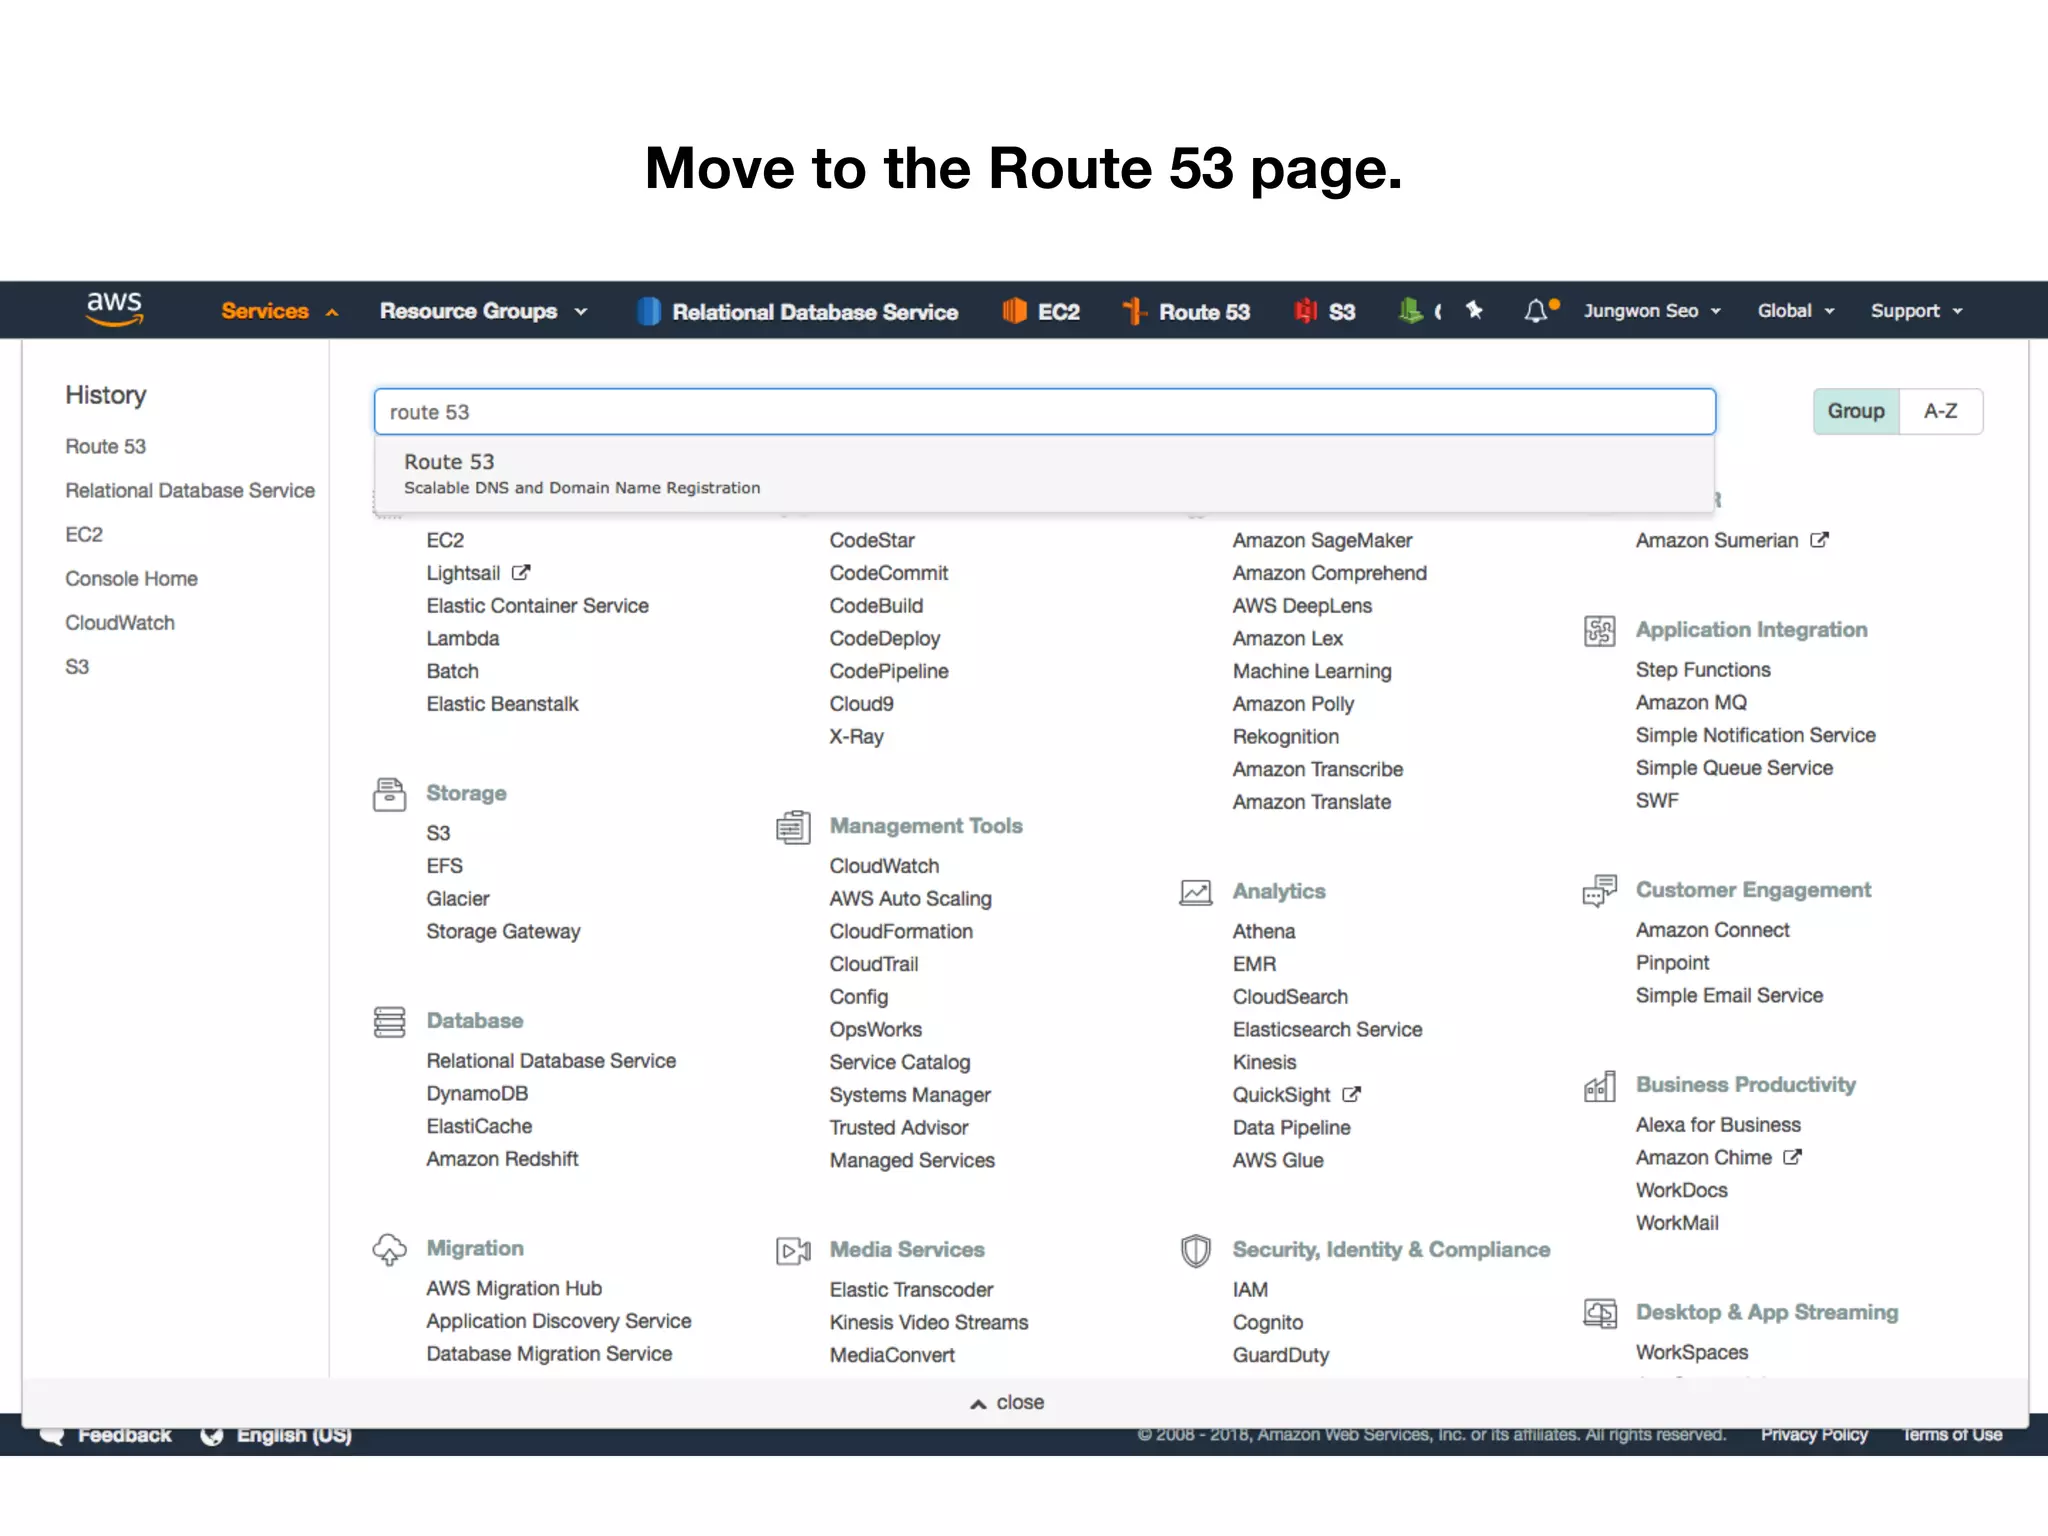Viewport: 2048px width, 1536px height.
Task: Open the Privacy Policy footer link
Action: point(1814,1435)
